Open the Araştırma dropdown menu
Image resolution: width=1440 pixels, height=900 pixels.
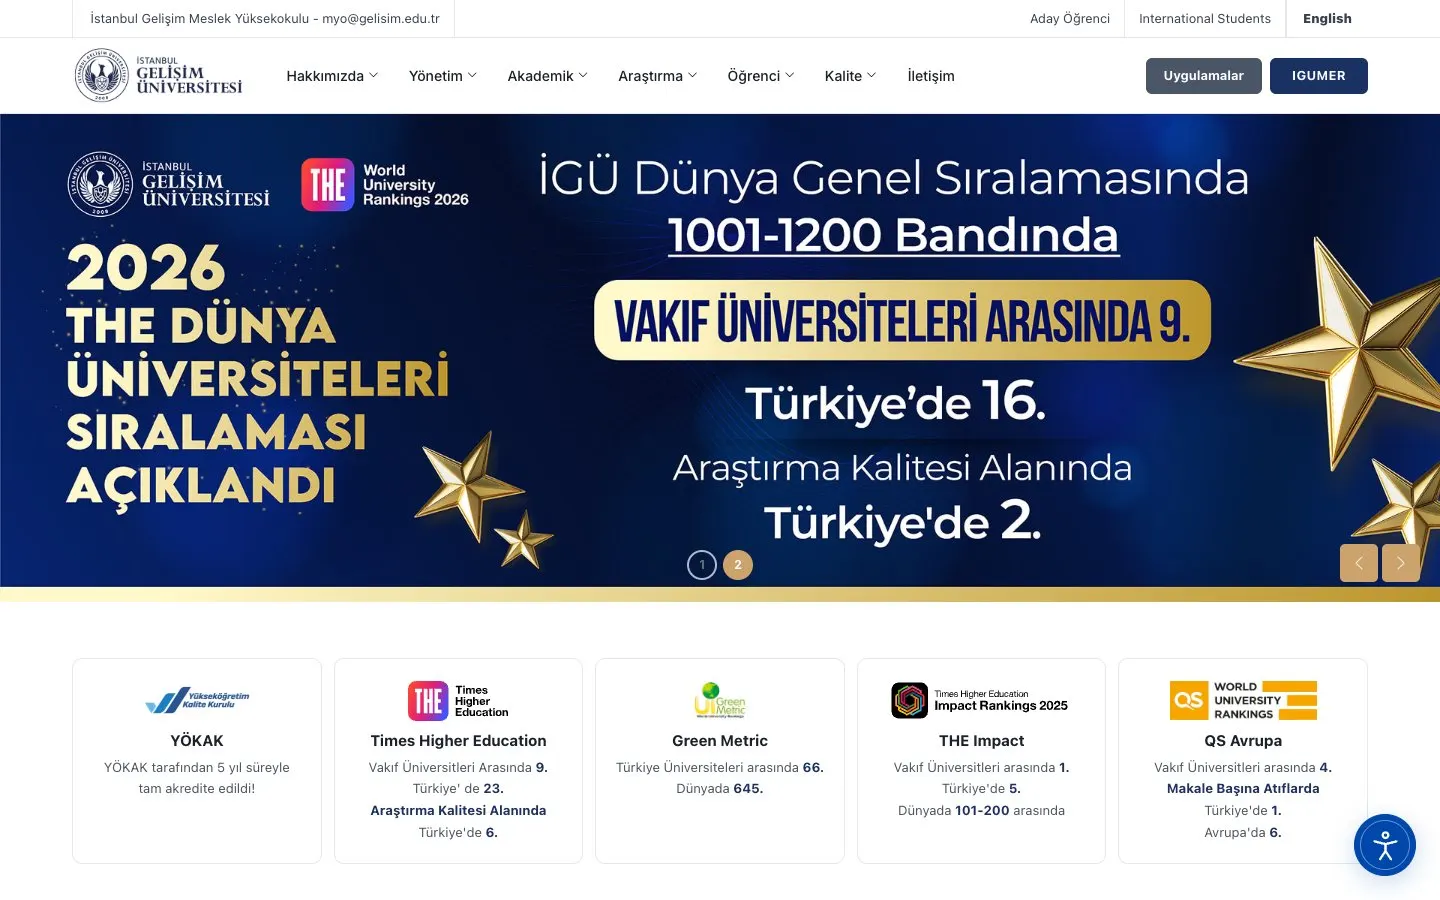click(x=658, y=76)
